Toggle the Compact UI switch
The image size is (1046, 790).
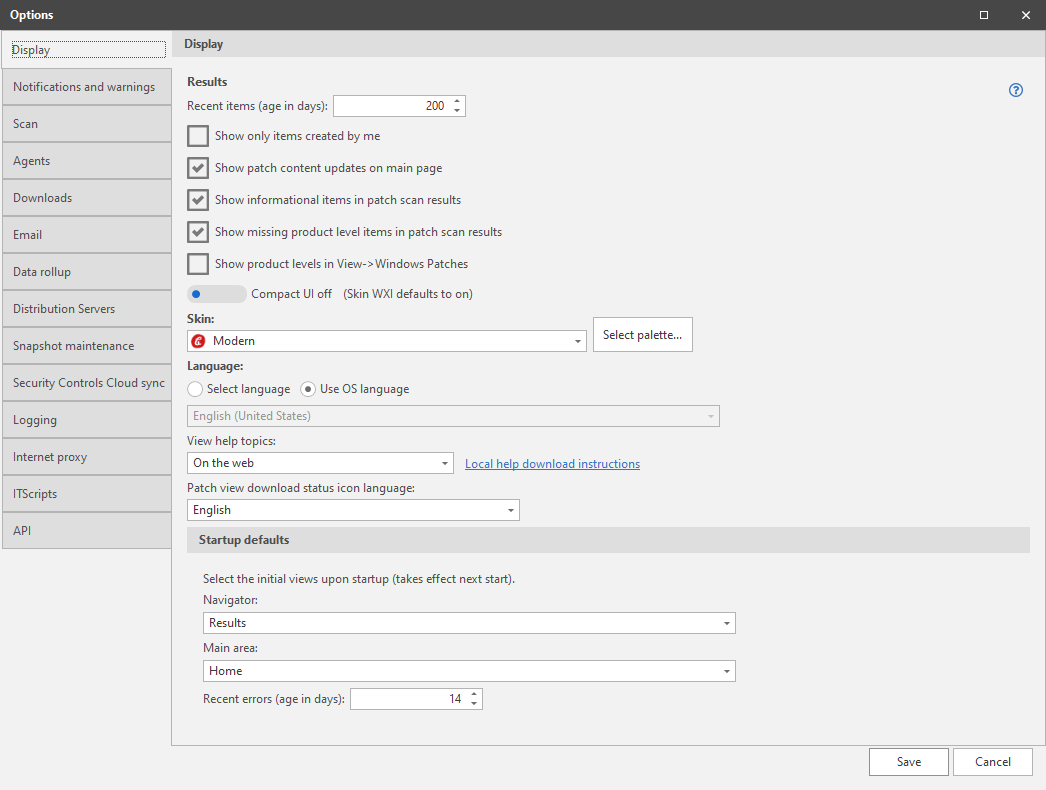point(217,294)
